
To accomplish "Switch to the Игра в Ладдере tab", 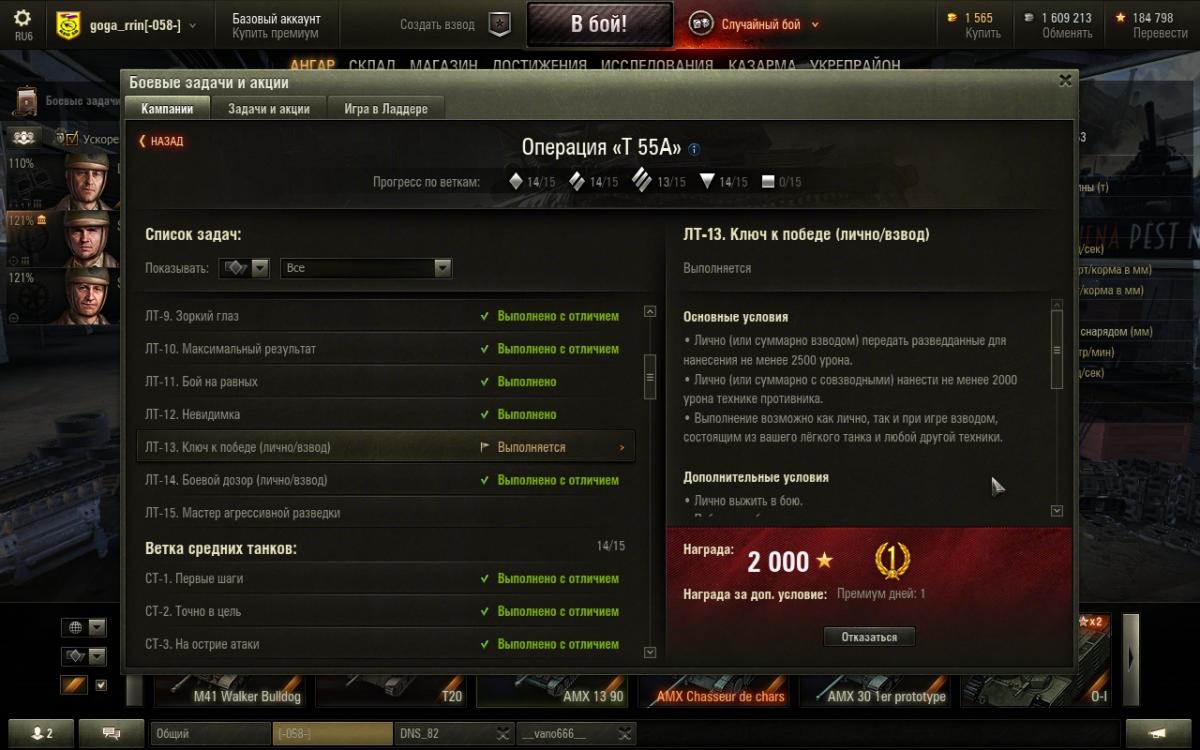I will (386, 109).
